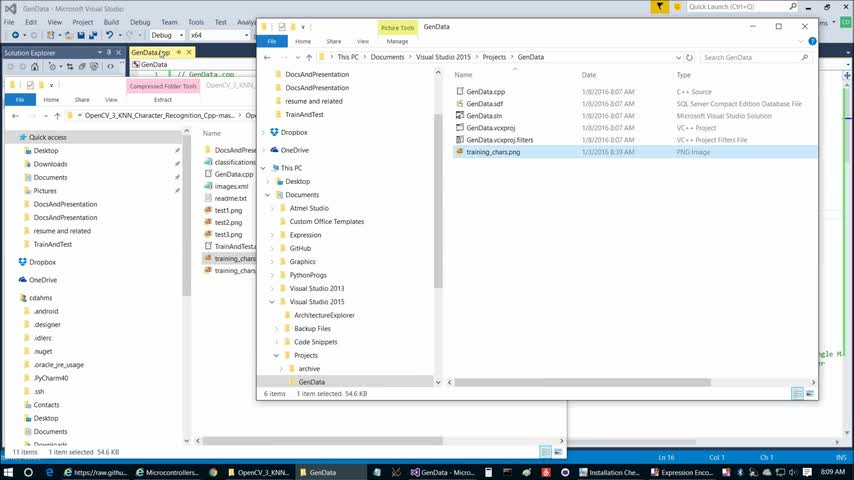Open Microsoft Edge from taskbar
The height and width of the screenshot is (480, 854).
coord(50,472)
